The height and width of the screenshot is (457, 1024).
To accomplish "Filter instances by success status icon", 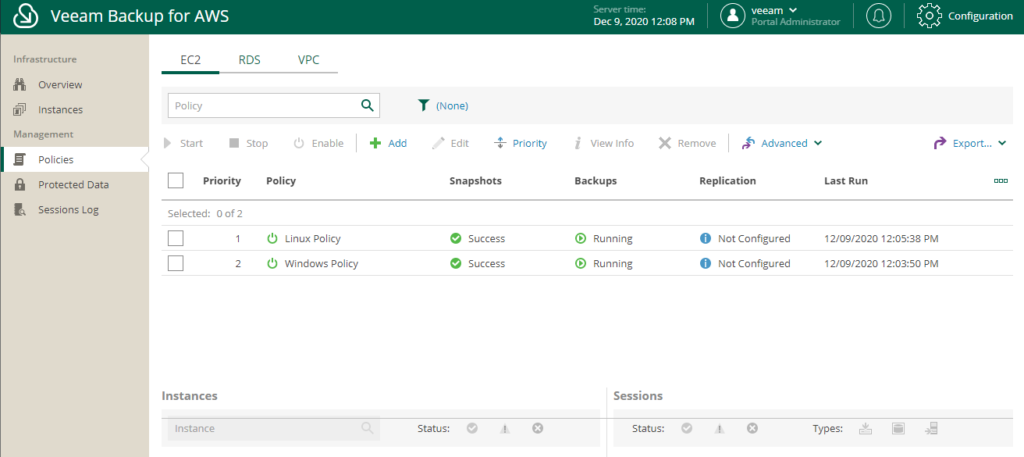I will [x=472, y=428].
